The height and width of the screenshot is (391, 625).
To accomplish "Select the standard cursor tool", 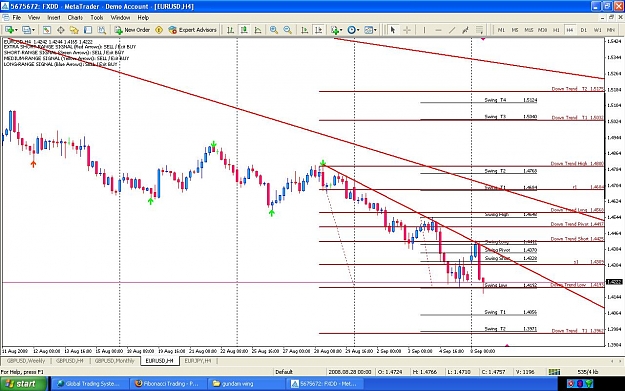I will tap(393, 30).
